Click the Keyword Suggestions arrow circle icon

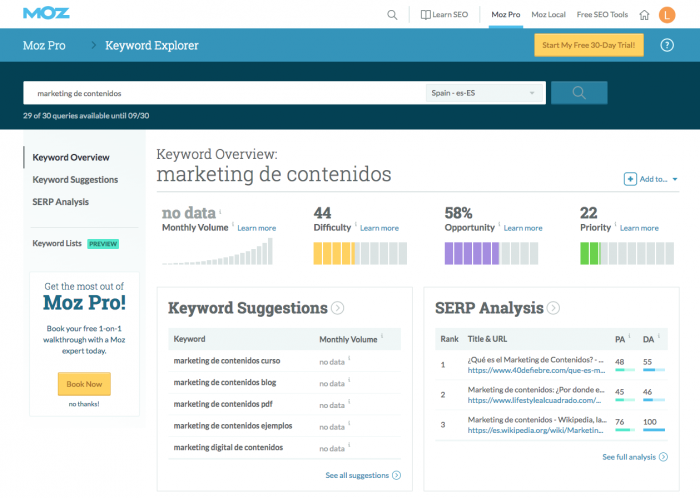click(x=338, y=308)
